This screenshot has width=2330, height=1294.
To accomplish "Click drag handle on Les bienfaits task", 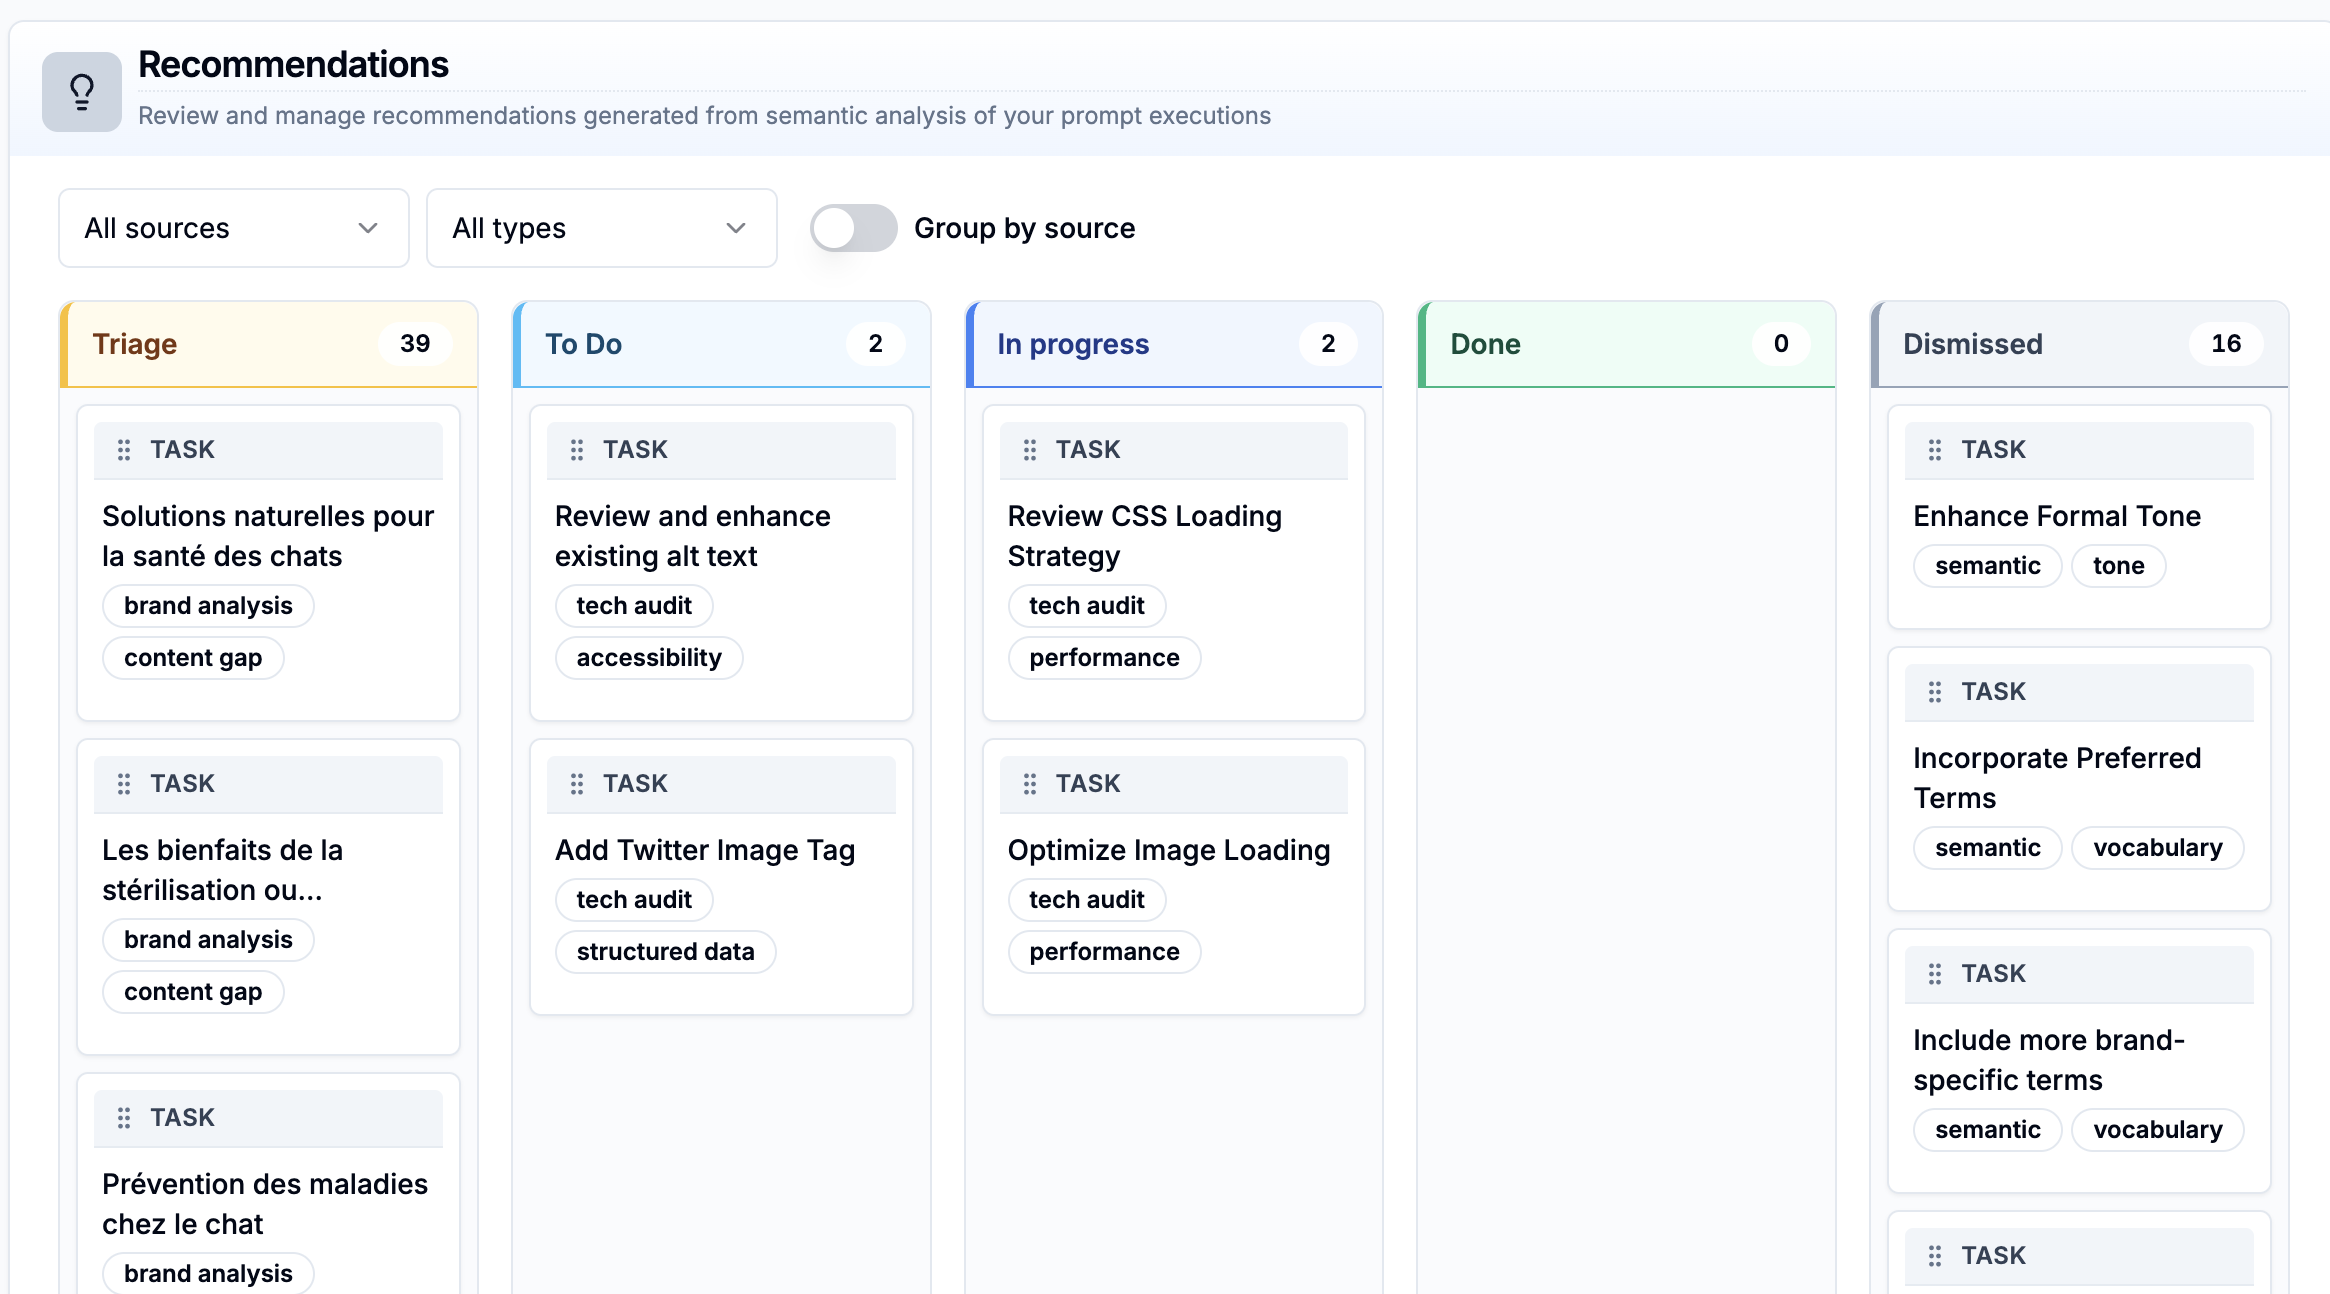I will [x=124, y=784].
